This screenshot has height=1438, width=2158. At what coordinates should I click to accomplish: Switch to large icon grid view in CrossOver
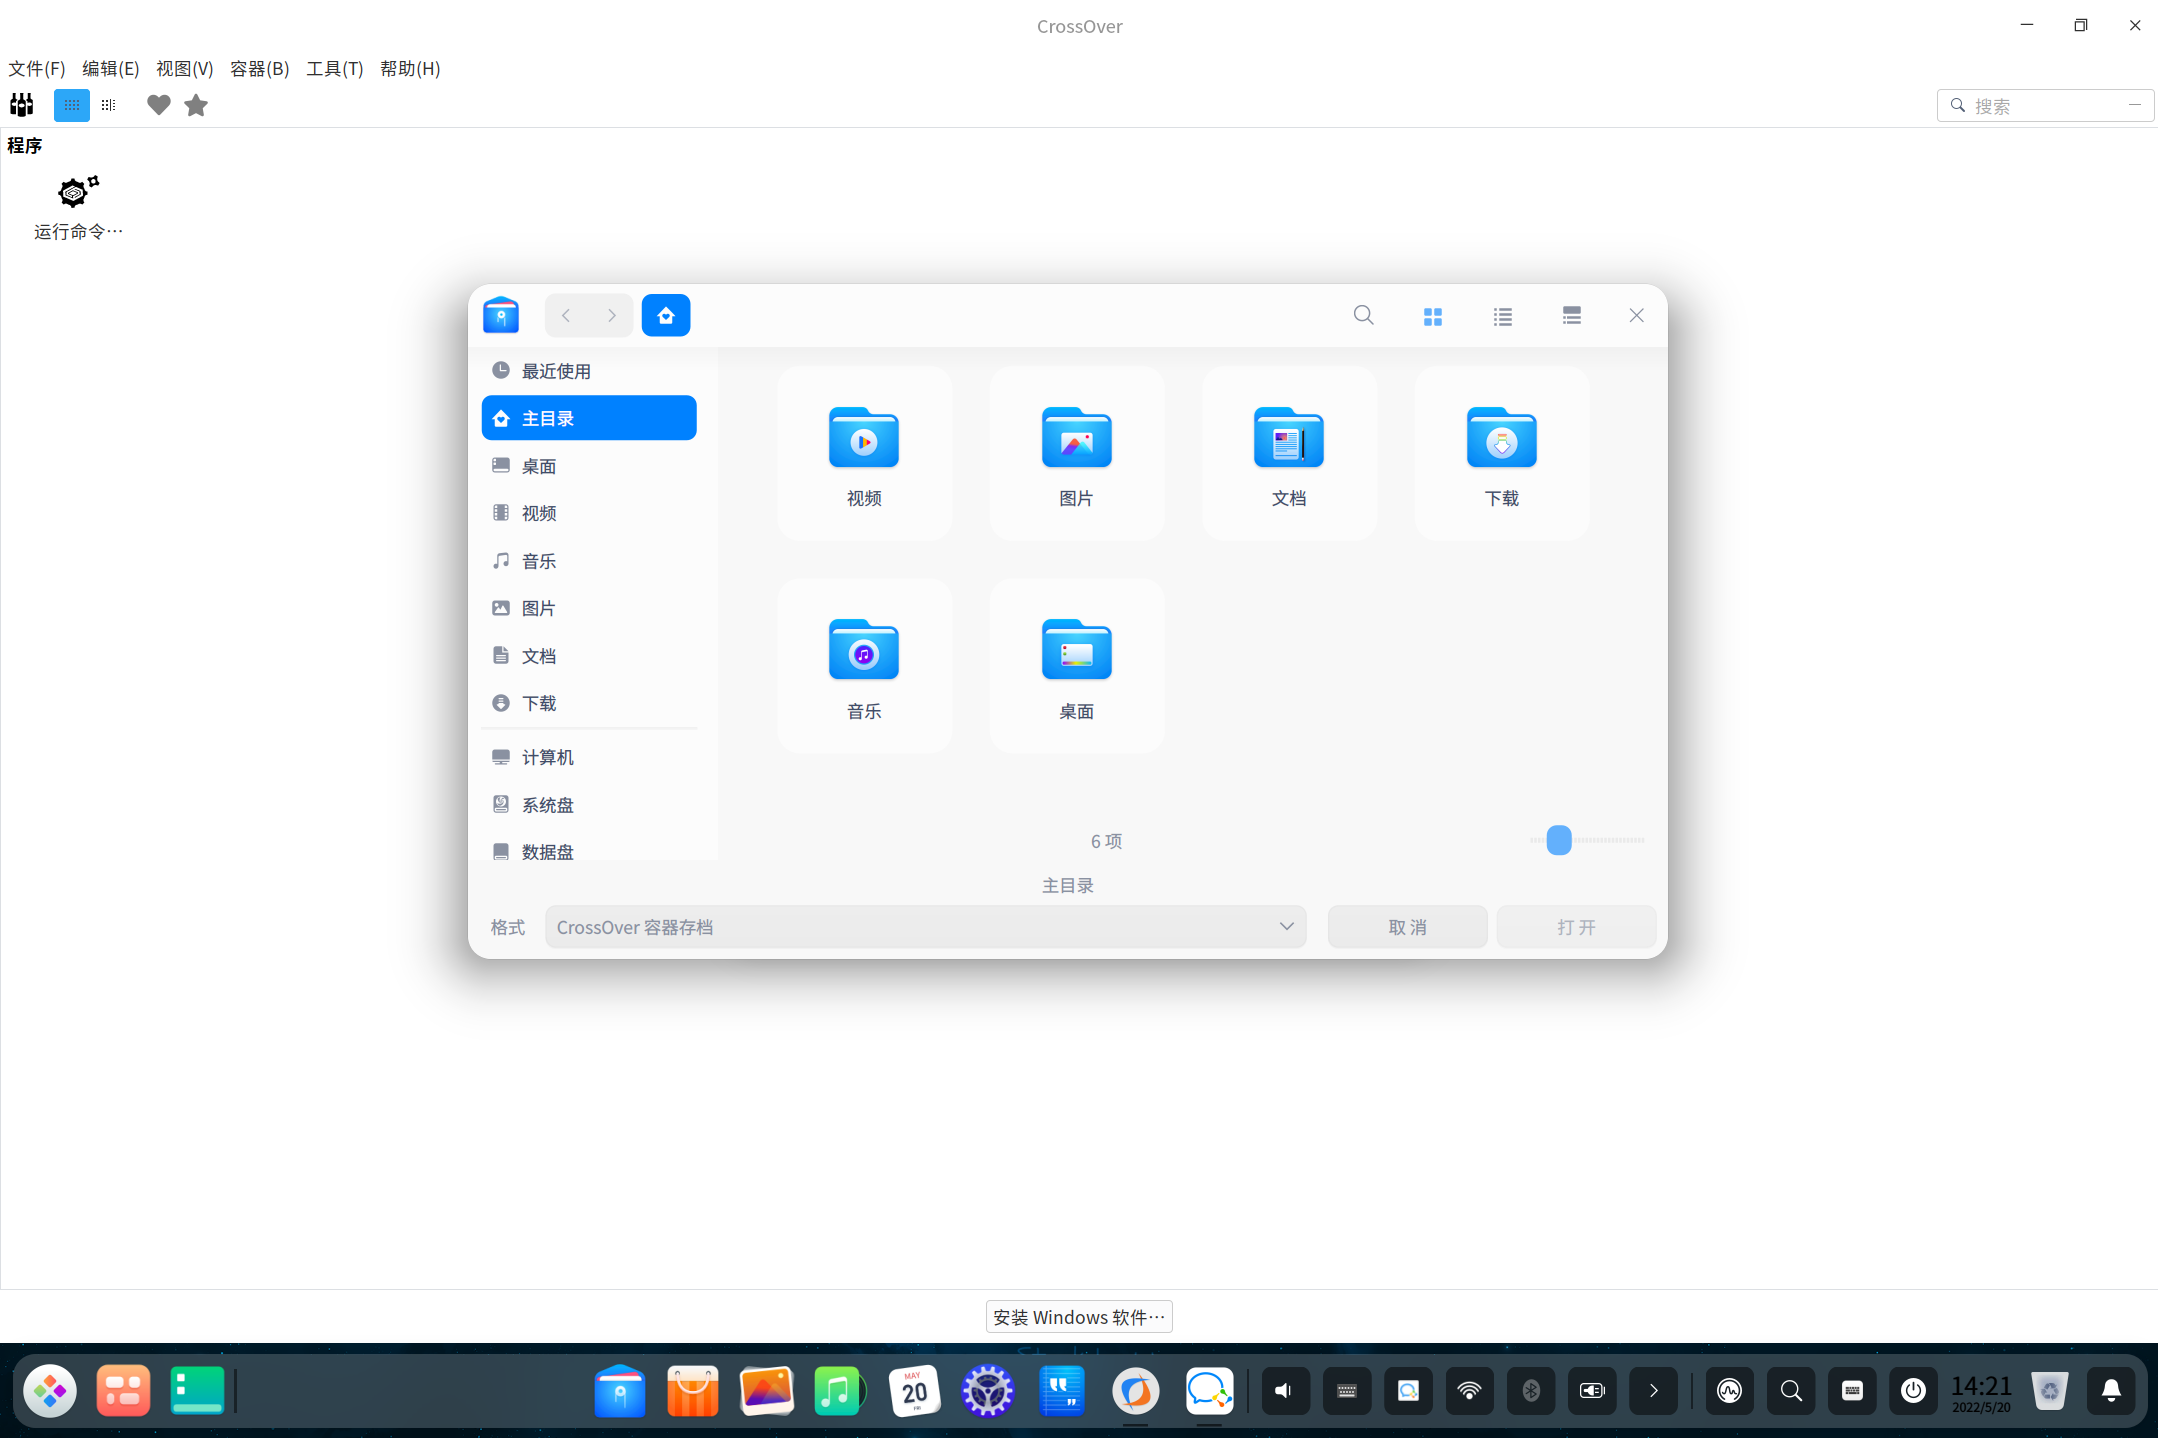coord(72,105)
